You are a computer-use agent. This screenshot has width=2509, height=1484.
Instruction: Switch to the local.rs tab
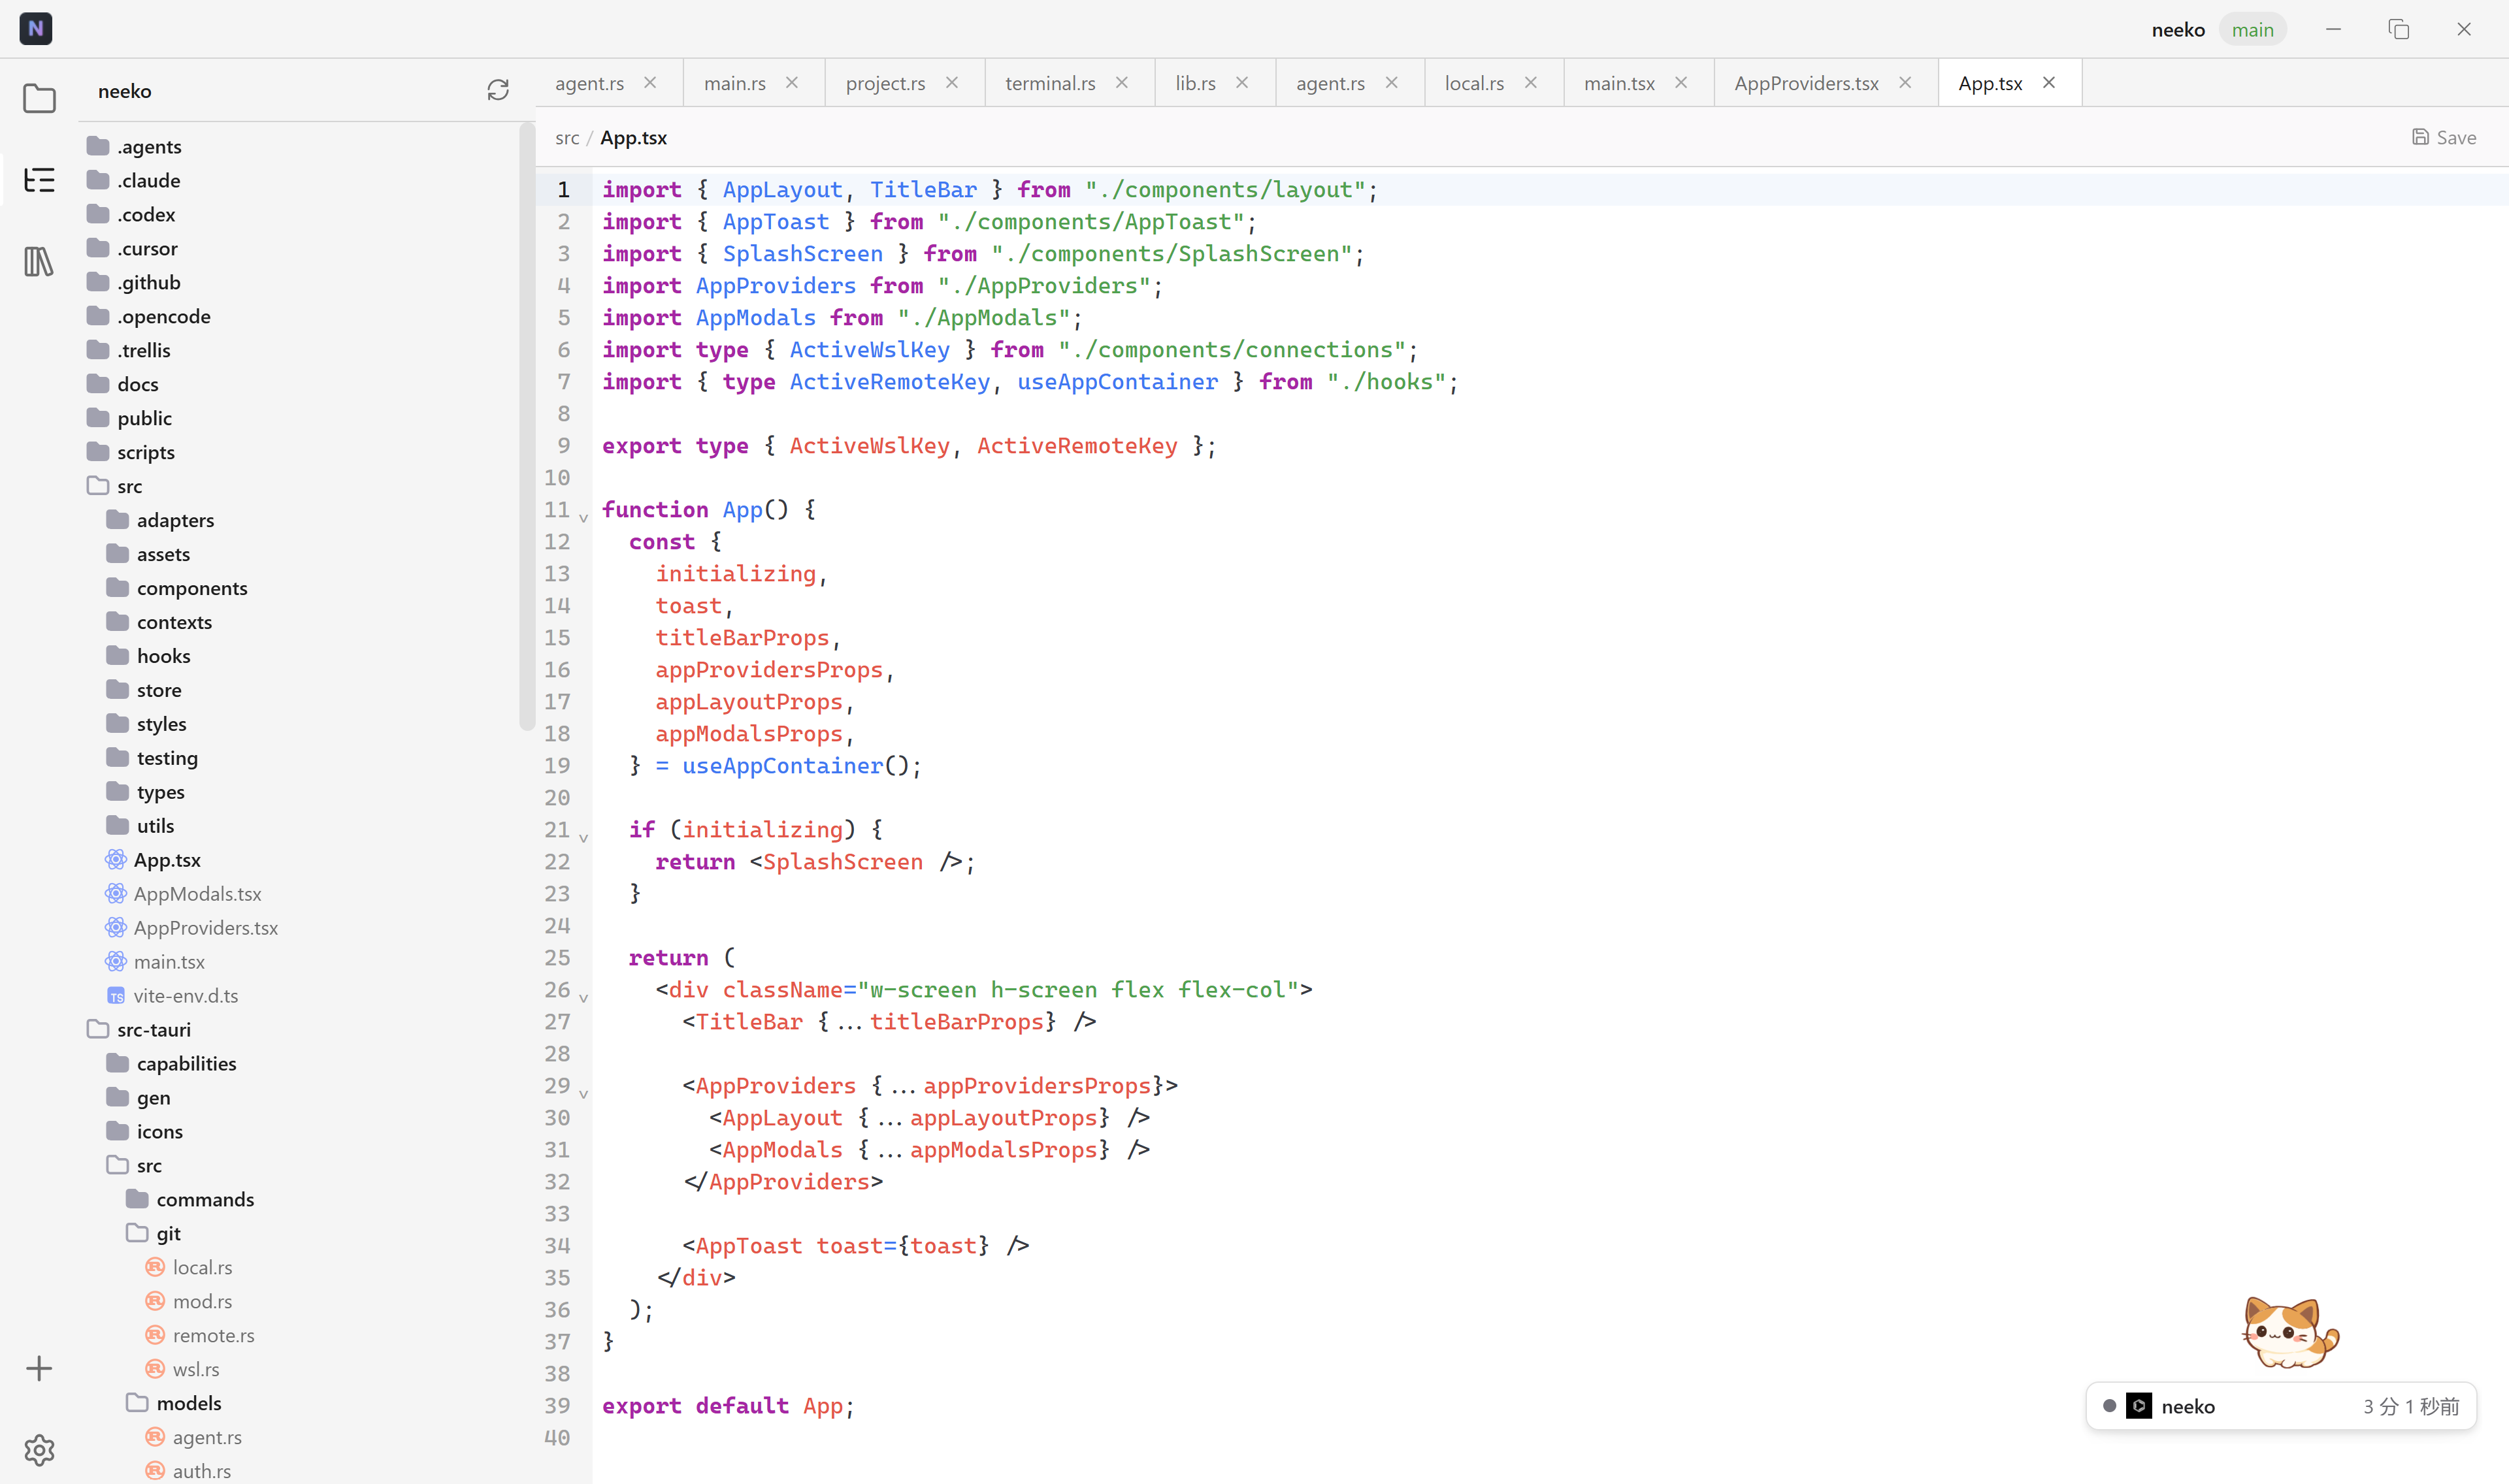coord(1474,83)
